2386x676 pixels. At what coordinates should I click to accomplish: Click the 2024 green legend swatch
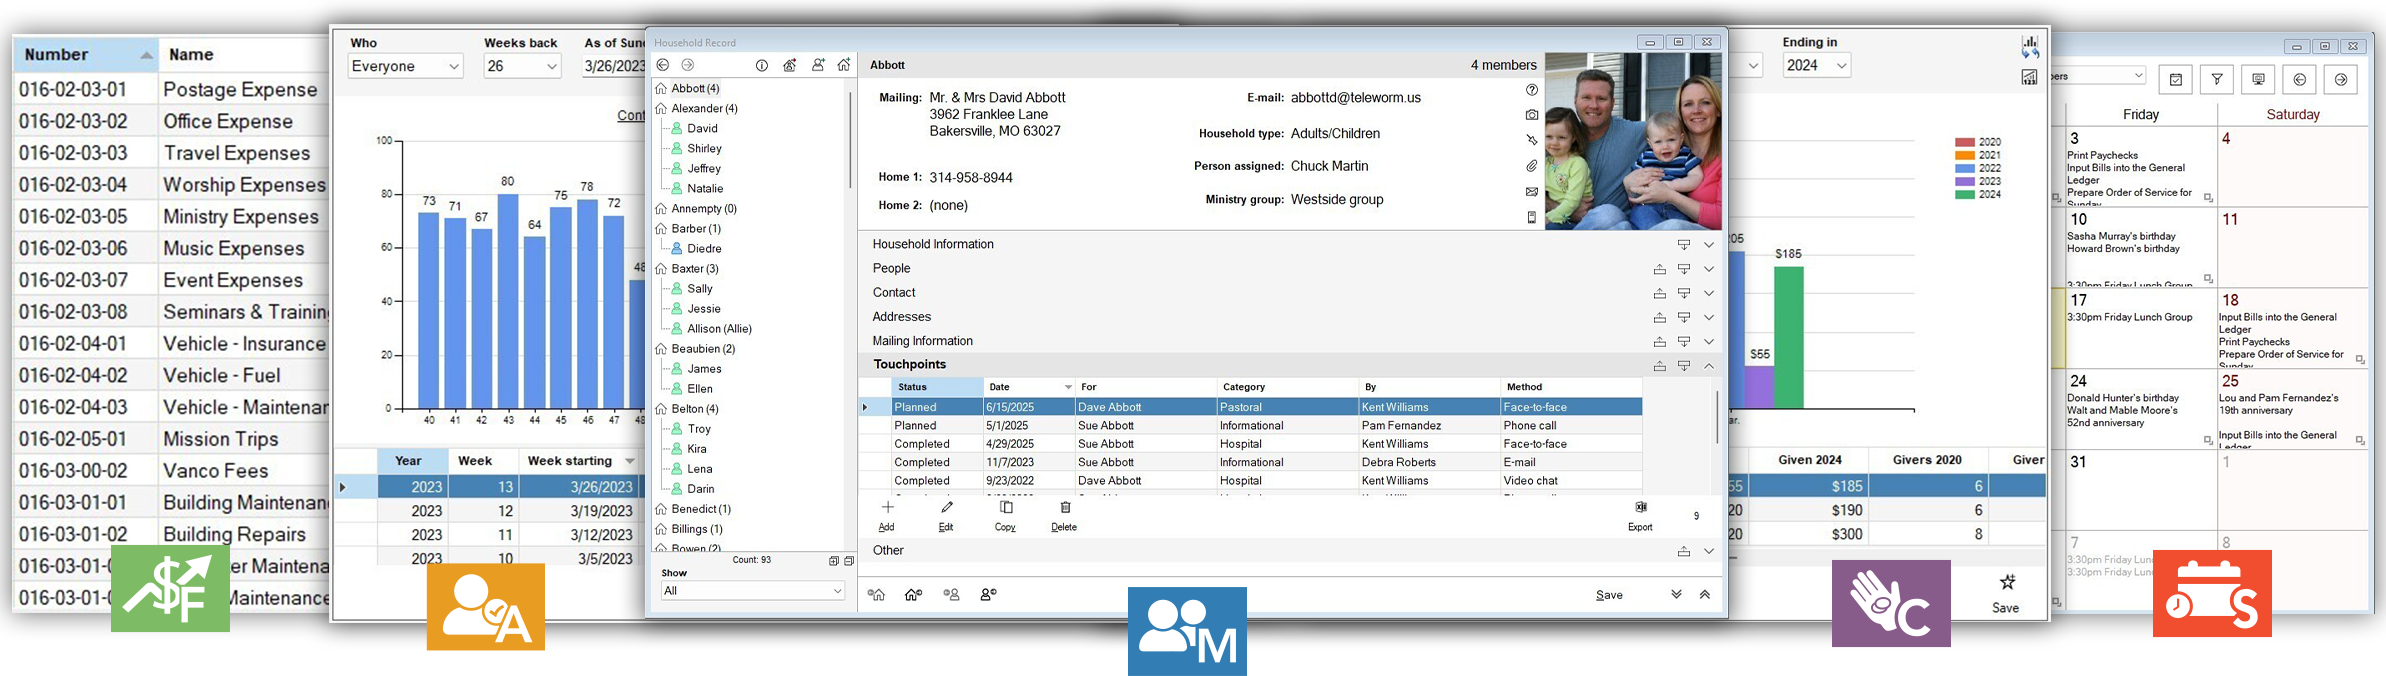pos(1964,194)
